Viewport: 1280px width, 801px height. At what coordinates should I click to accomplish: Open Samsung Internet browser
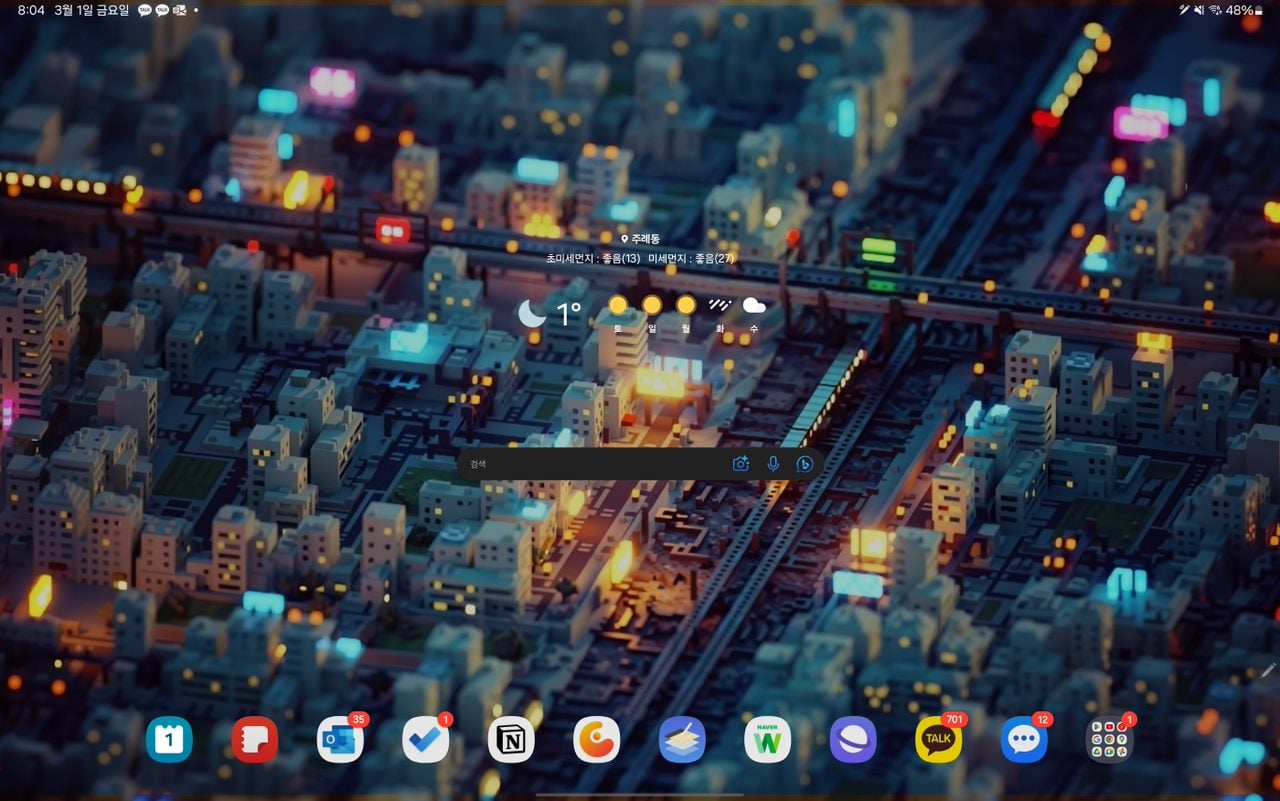tap(853, 740)
